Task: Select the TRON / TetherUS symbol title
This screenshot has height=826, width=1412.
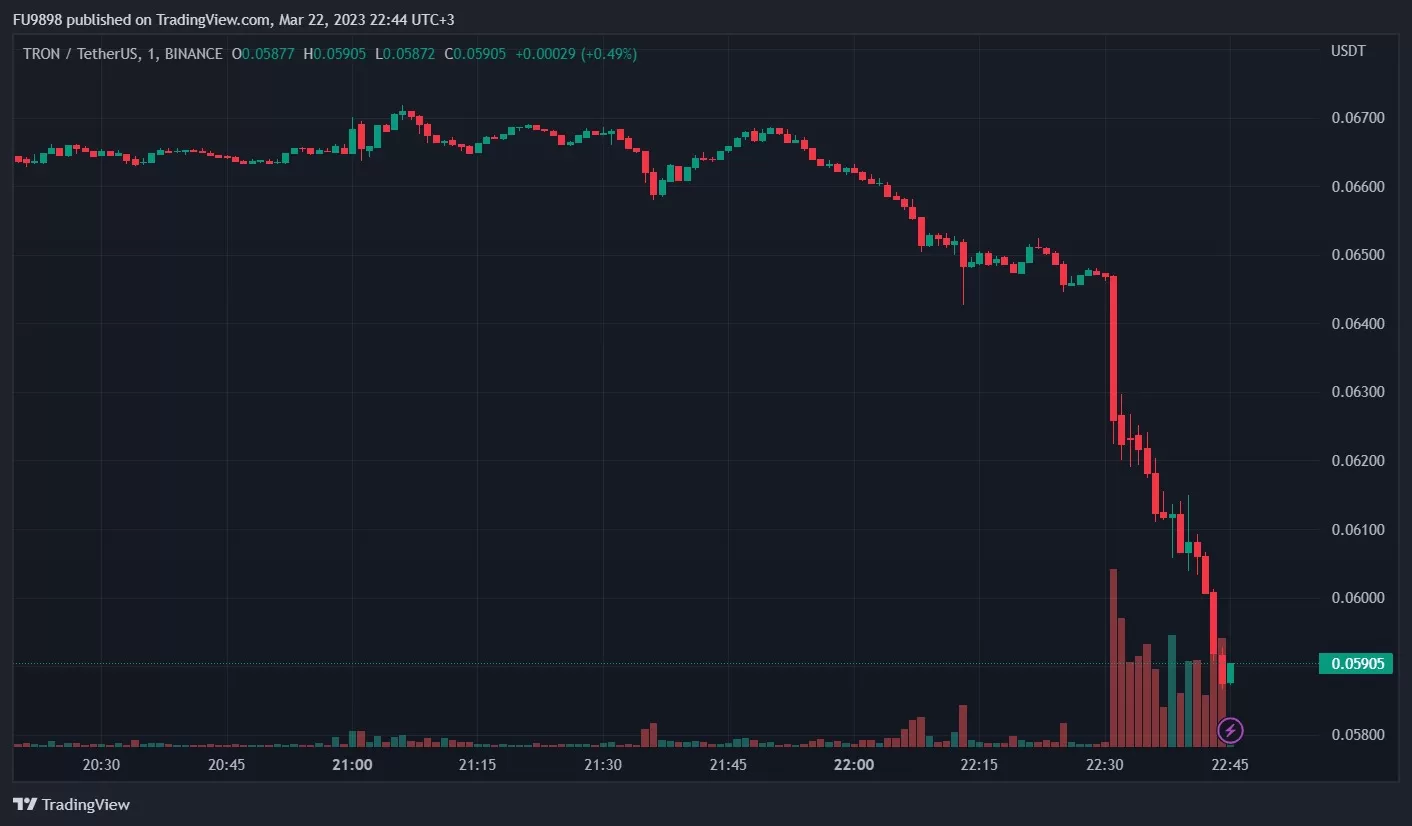Action: pyautogui.click(x=84, y=54)
